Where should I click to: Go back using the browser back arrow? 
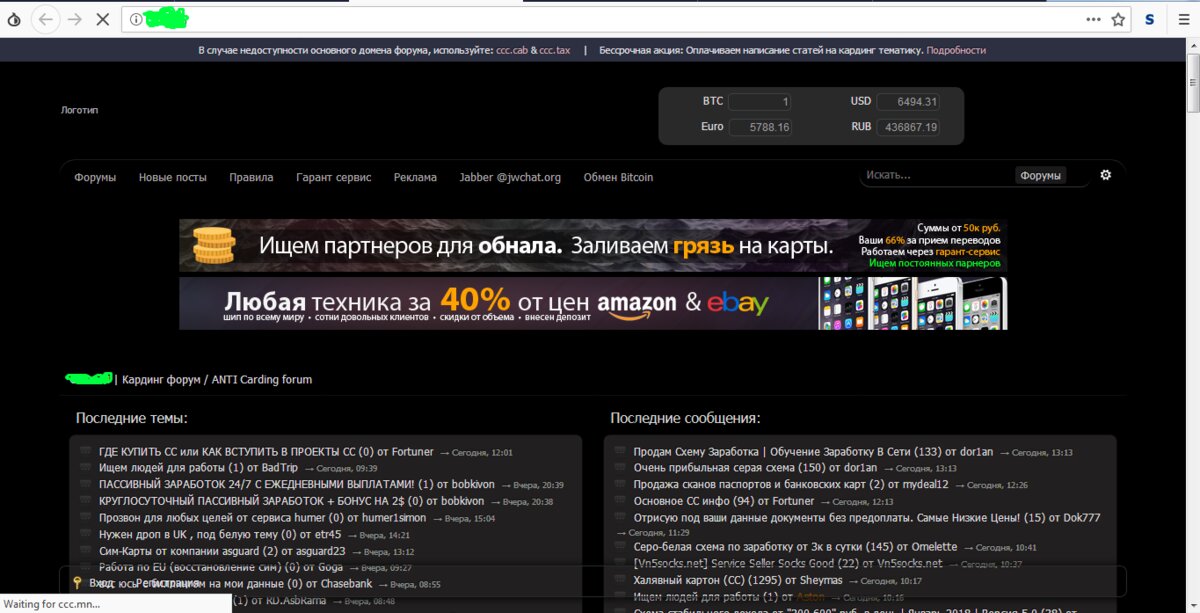[x=46, y=19]
